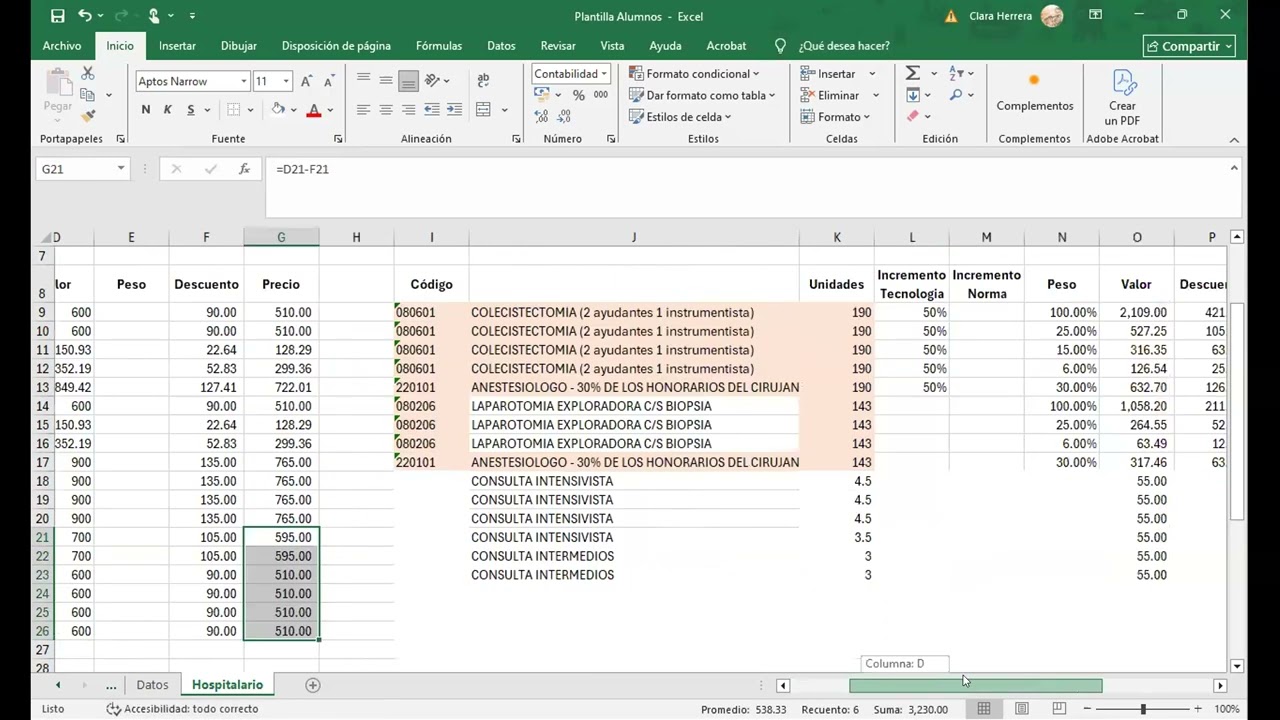Click the Clear eraser icon in Edición

[x=912, y=116]
